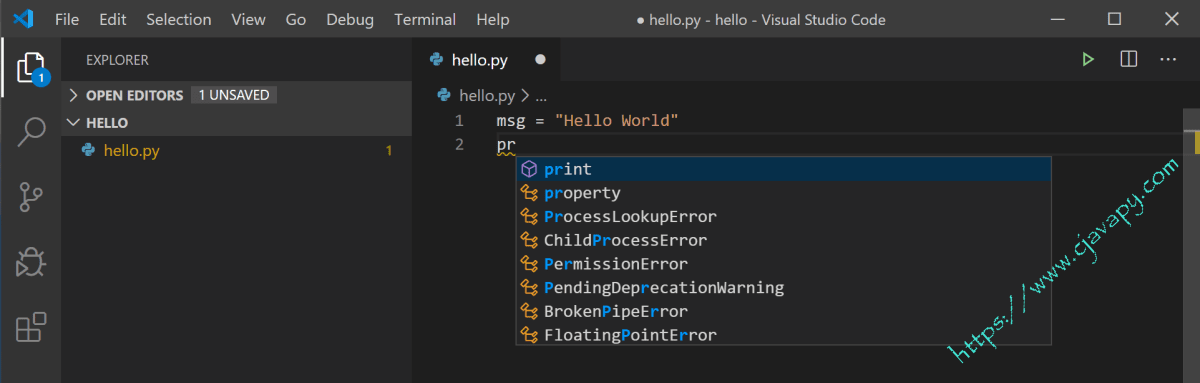Choose ChildProcessError suggestion
Viewport: 1200px width, 383px height.
point(783,240)
